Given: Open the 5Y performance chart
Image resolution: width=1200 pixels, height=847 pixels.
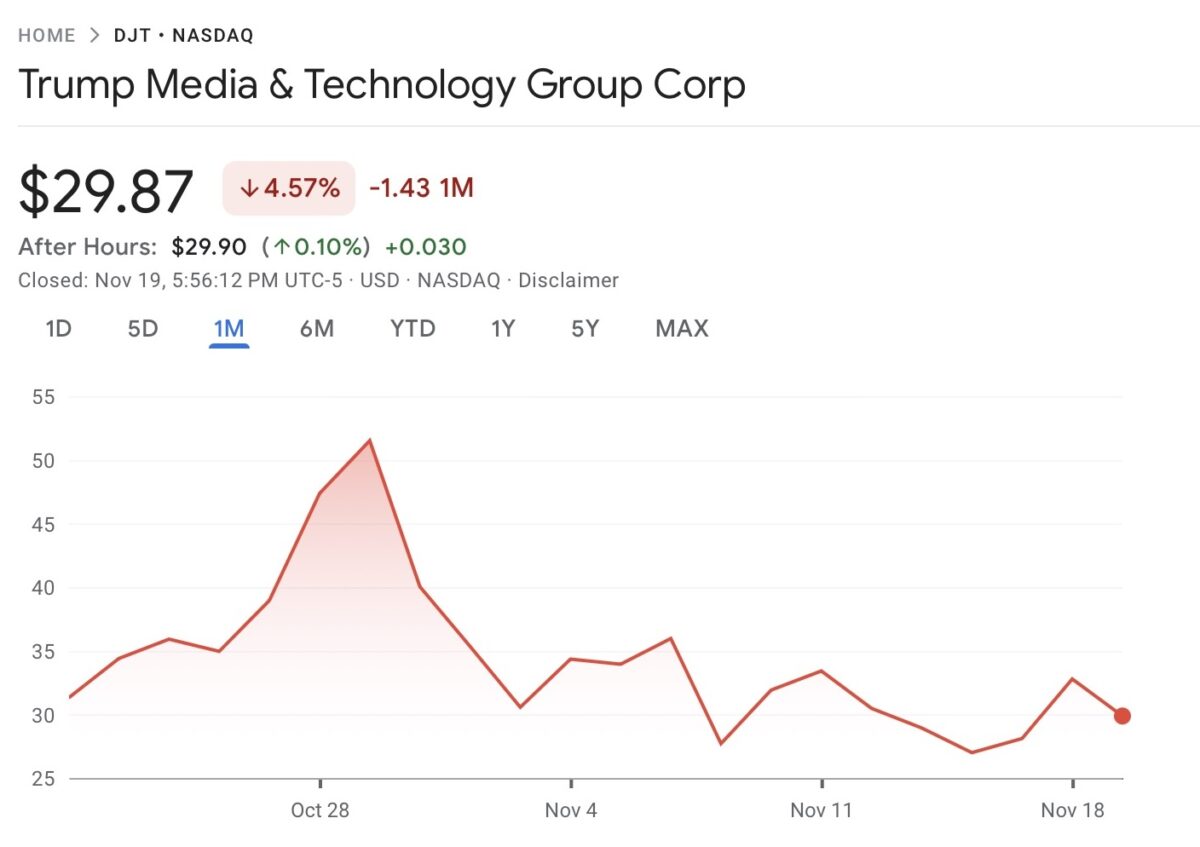Looking at the screenshot, I should click(584, 328).
